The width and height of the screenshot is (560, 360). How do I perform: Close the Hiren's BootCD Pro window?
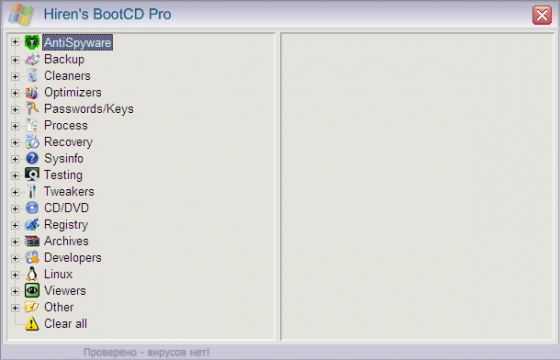[542, 15]
